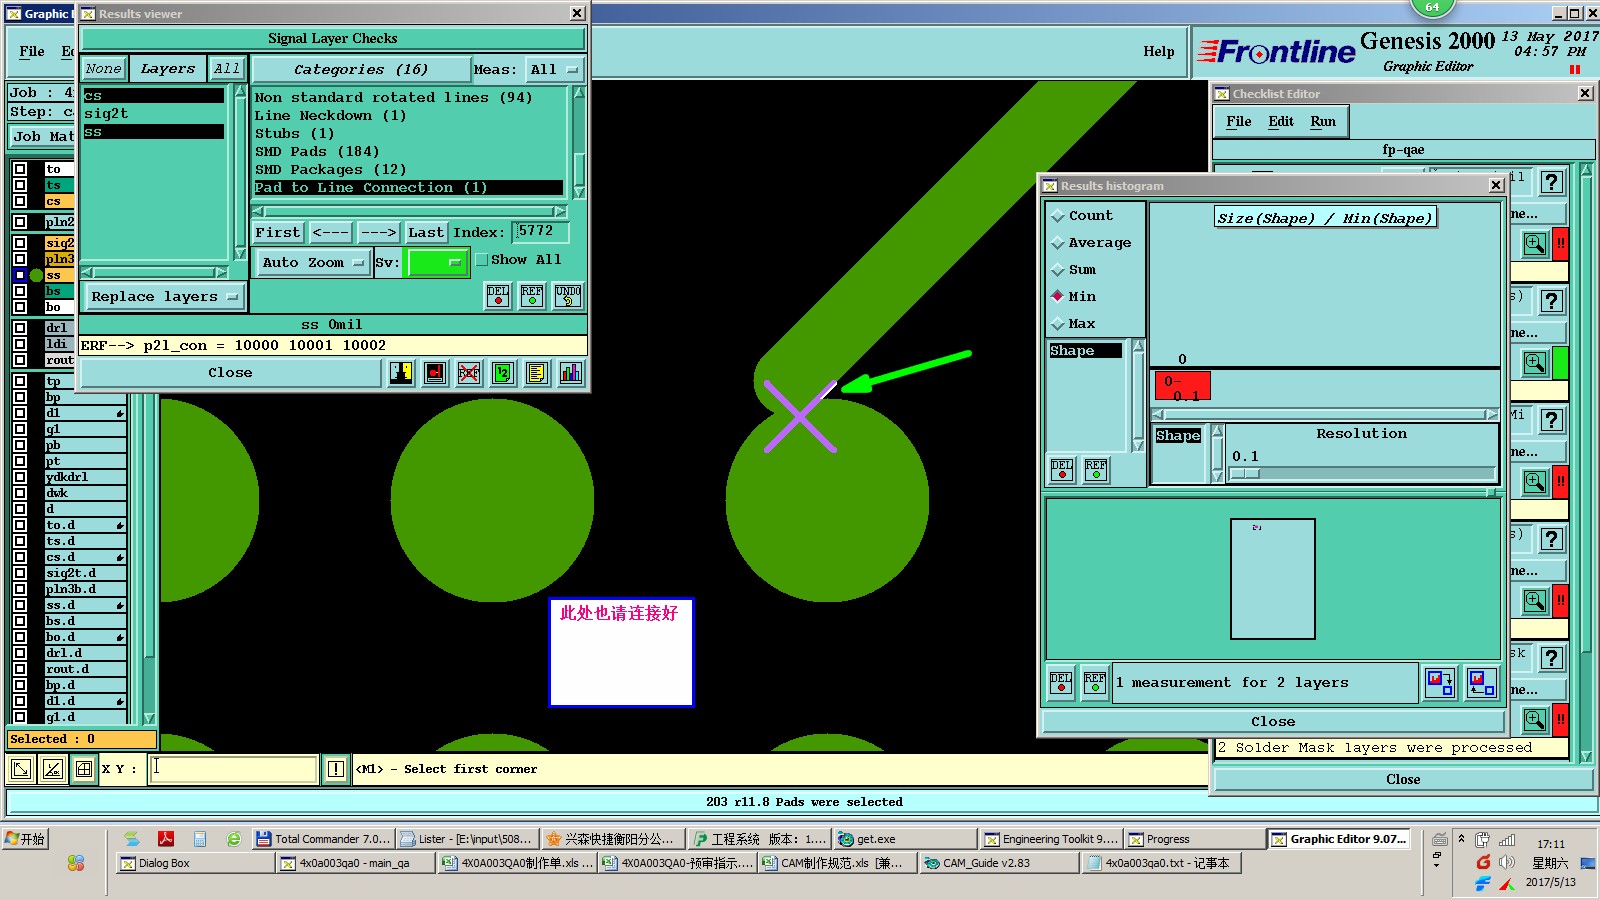Open yellow report notes icon in Results viewer
Viewport: 1600px width, 900px height.
(537, 373)
